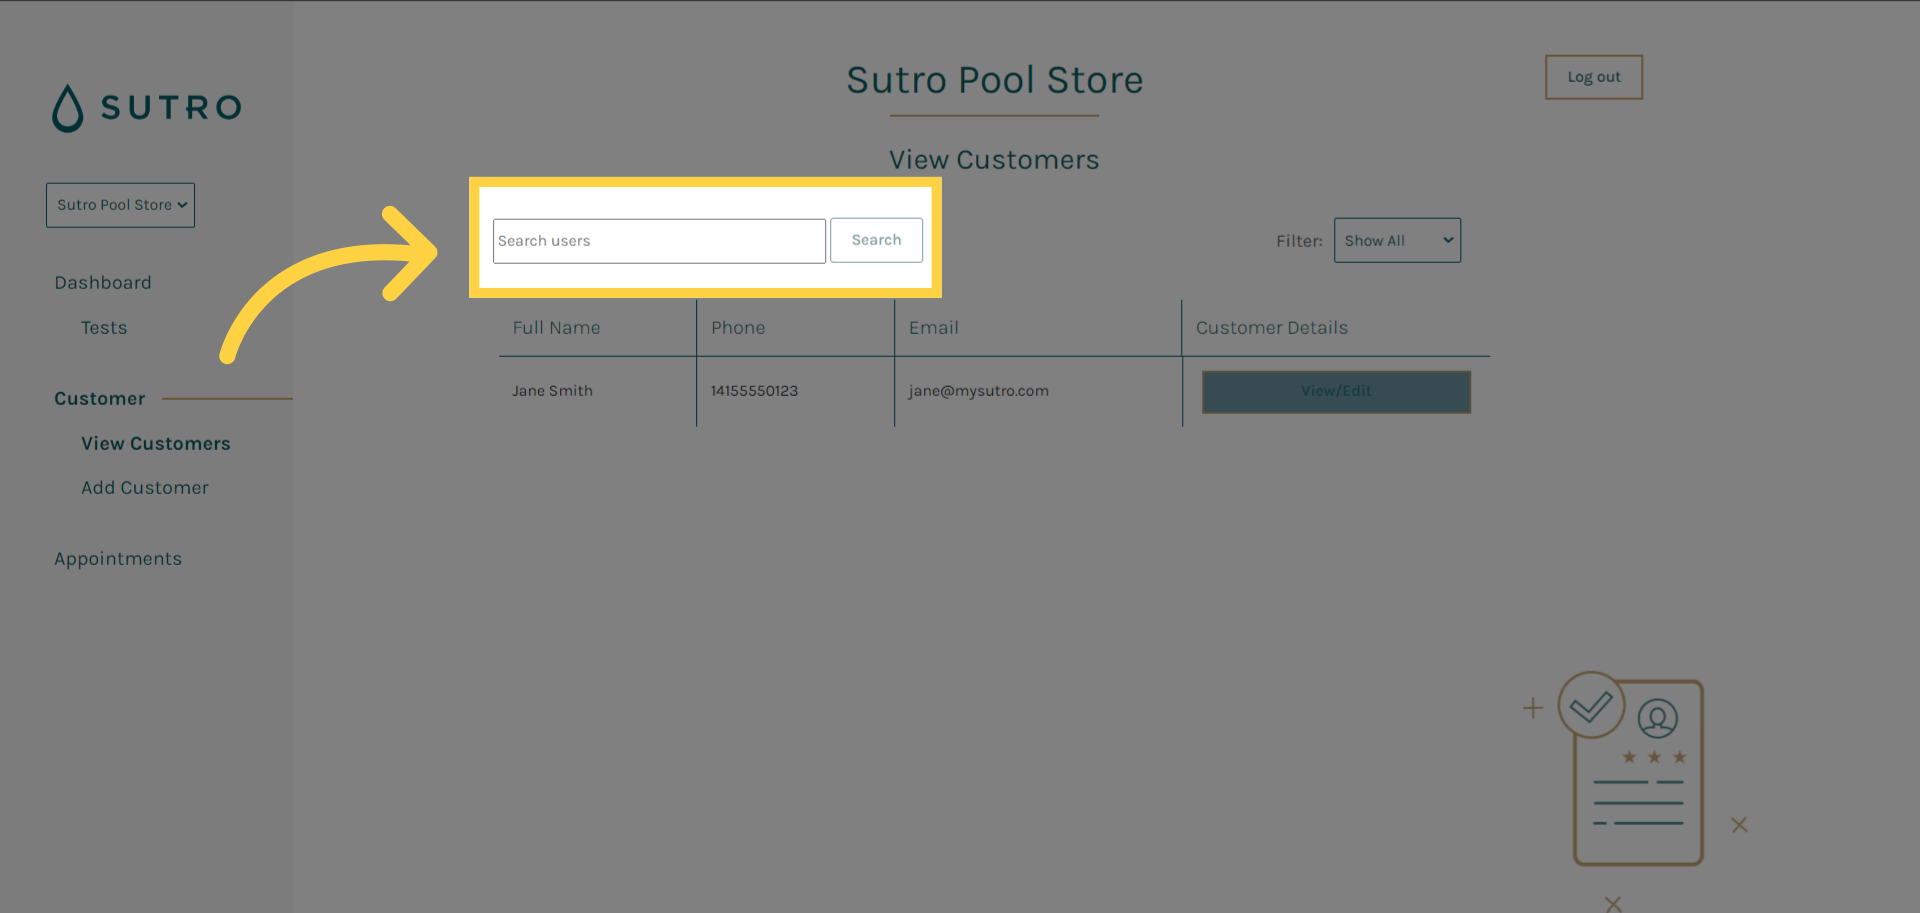
Task: Click the document illustration with star ratings
Action: [x=1638, y=780]
